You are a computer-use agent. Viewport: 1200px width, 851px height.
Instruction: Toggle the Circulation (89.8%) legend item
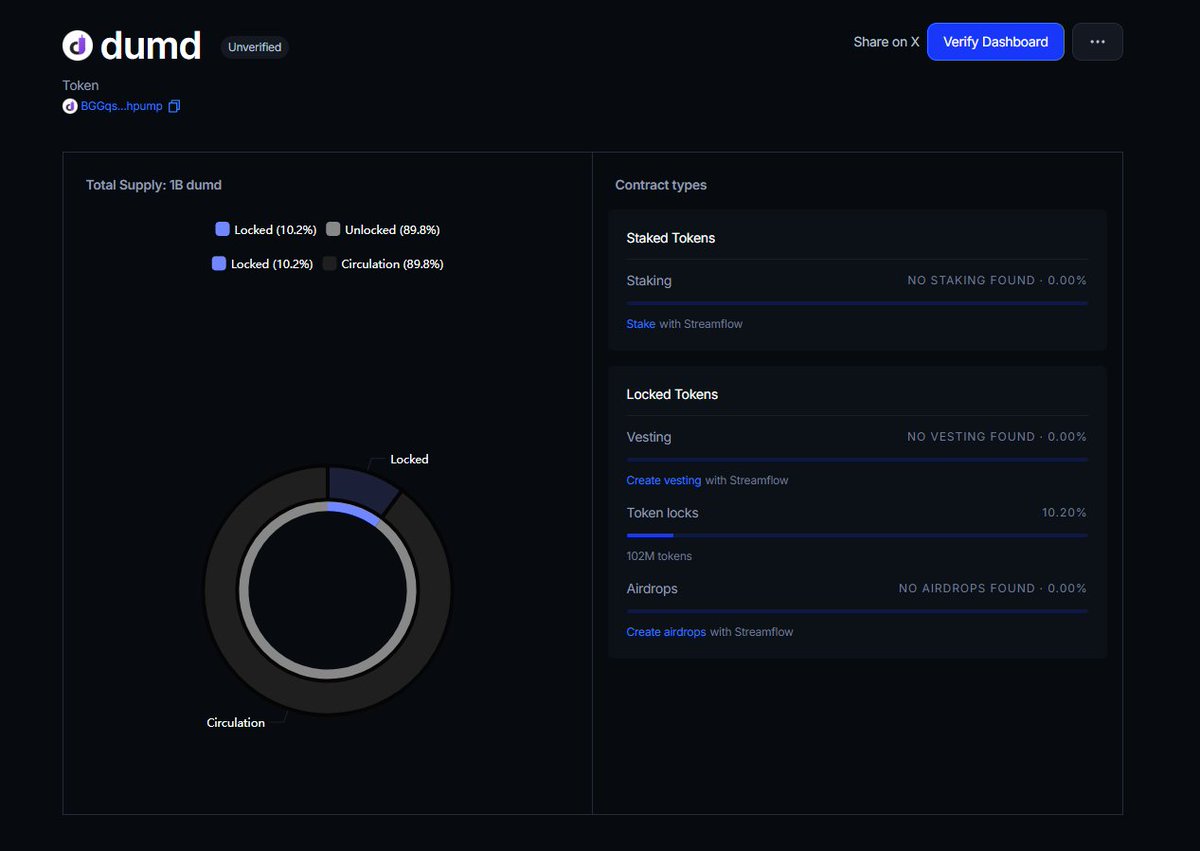click(383, 264)
